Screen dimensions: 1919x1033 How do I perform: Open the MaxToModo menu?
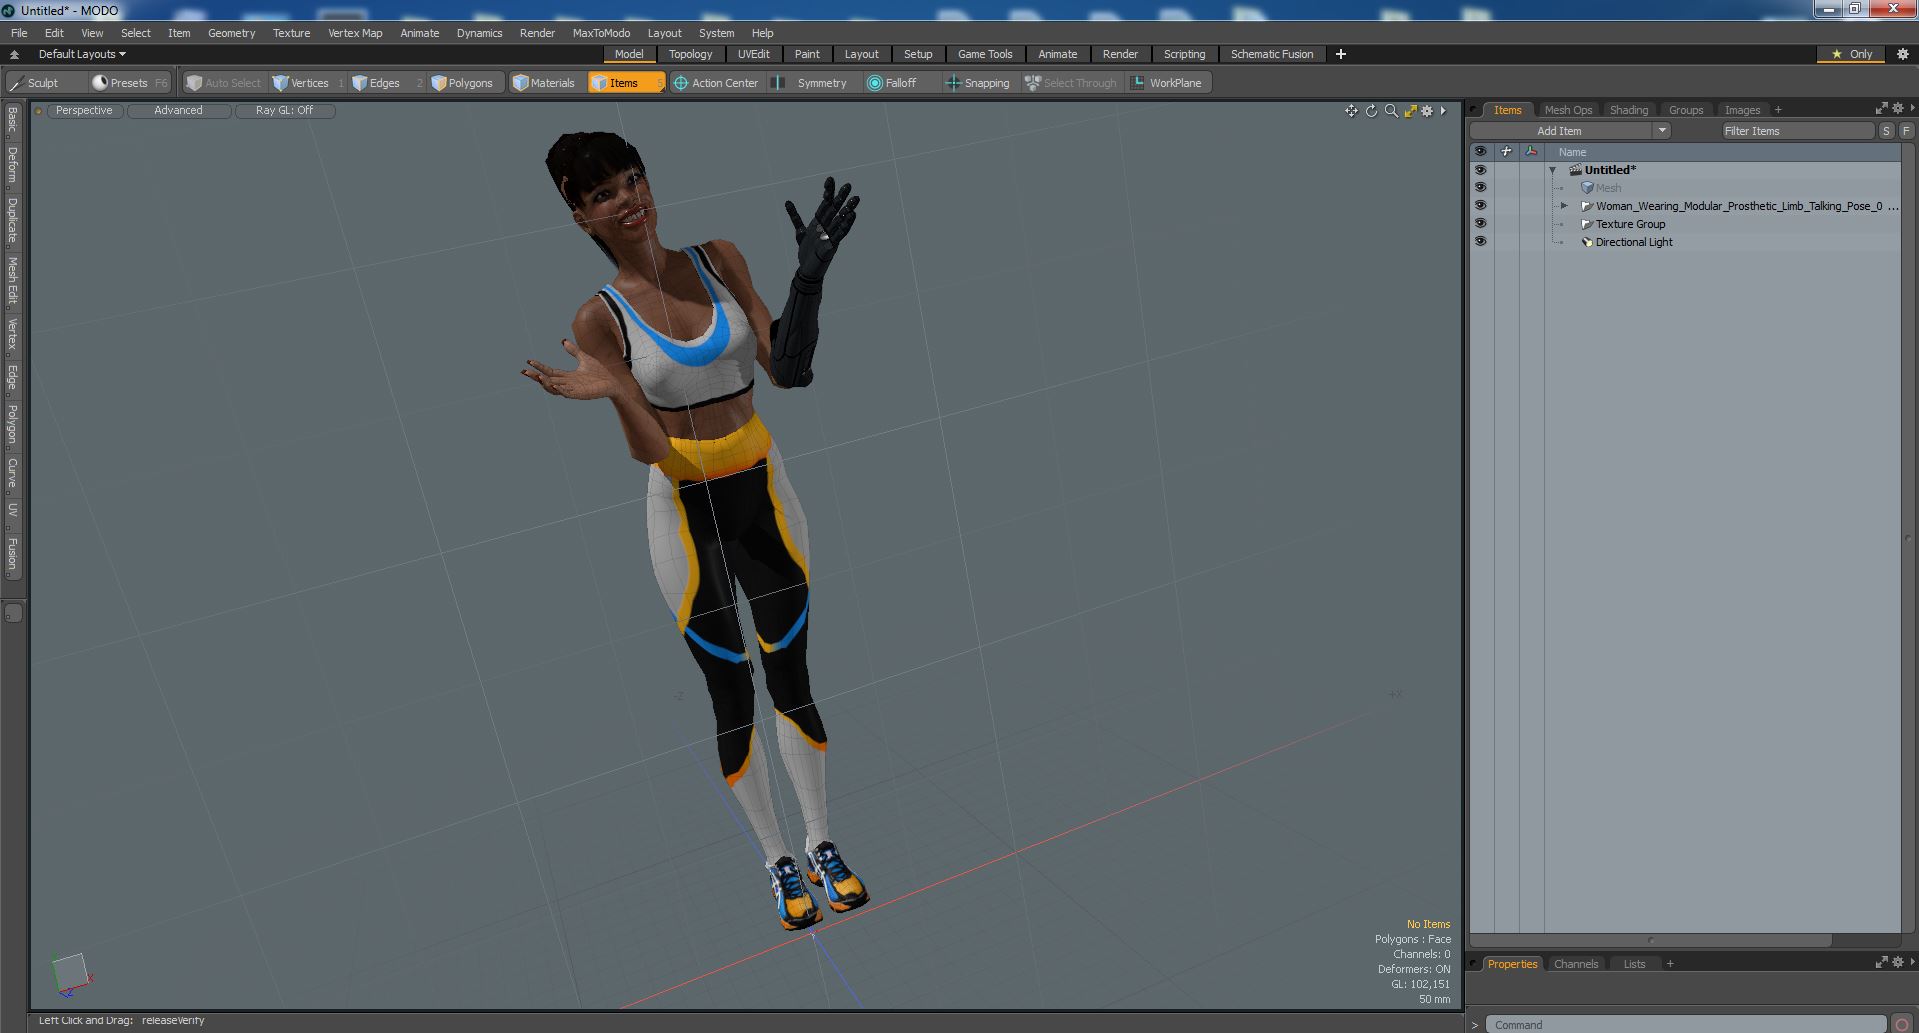tap(601, 33)
